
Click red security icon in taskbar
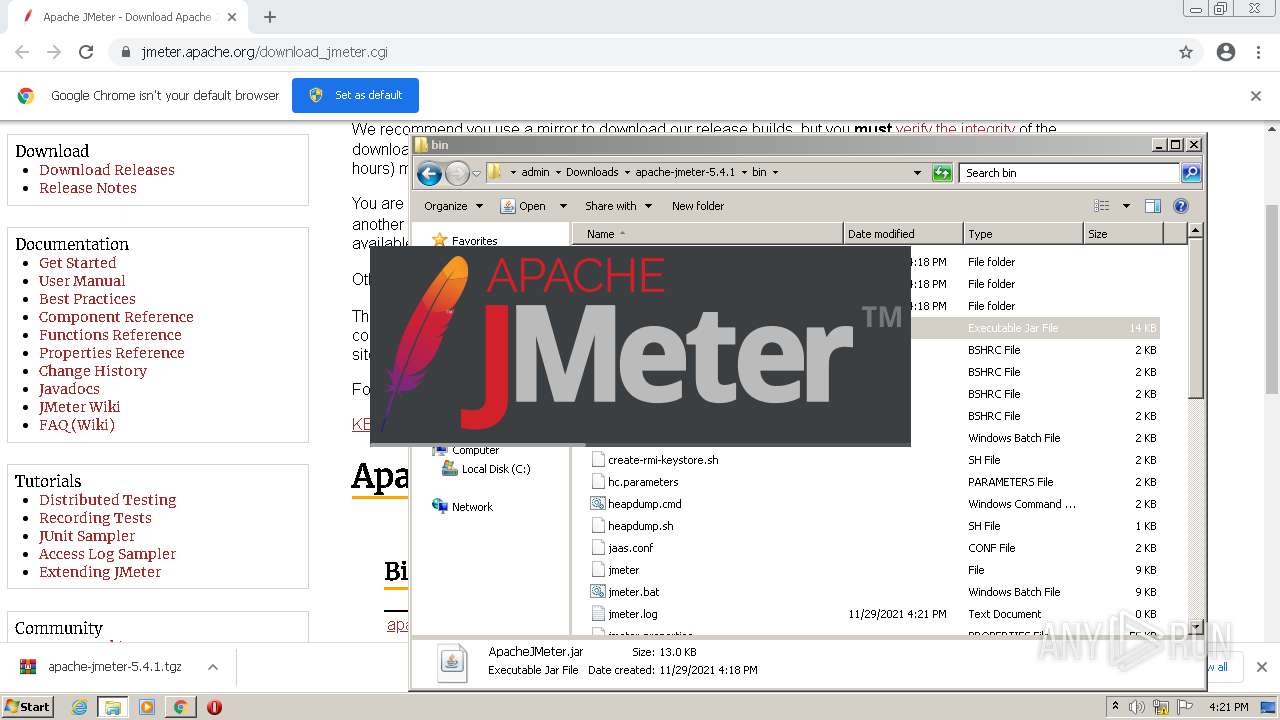pos(214,707)
